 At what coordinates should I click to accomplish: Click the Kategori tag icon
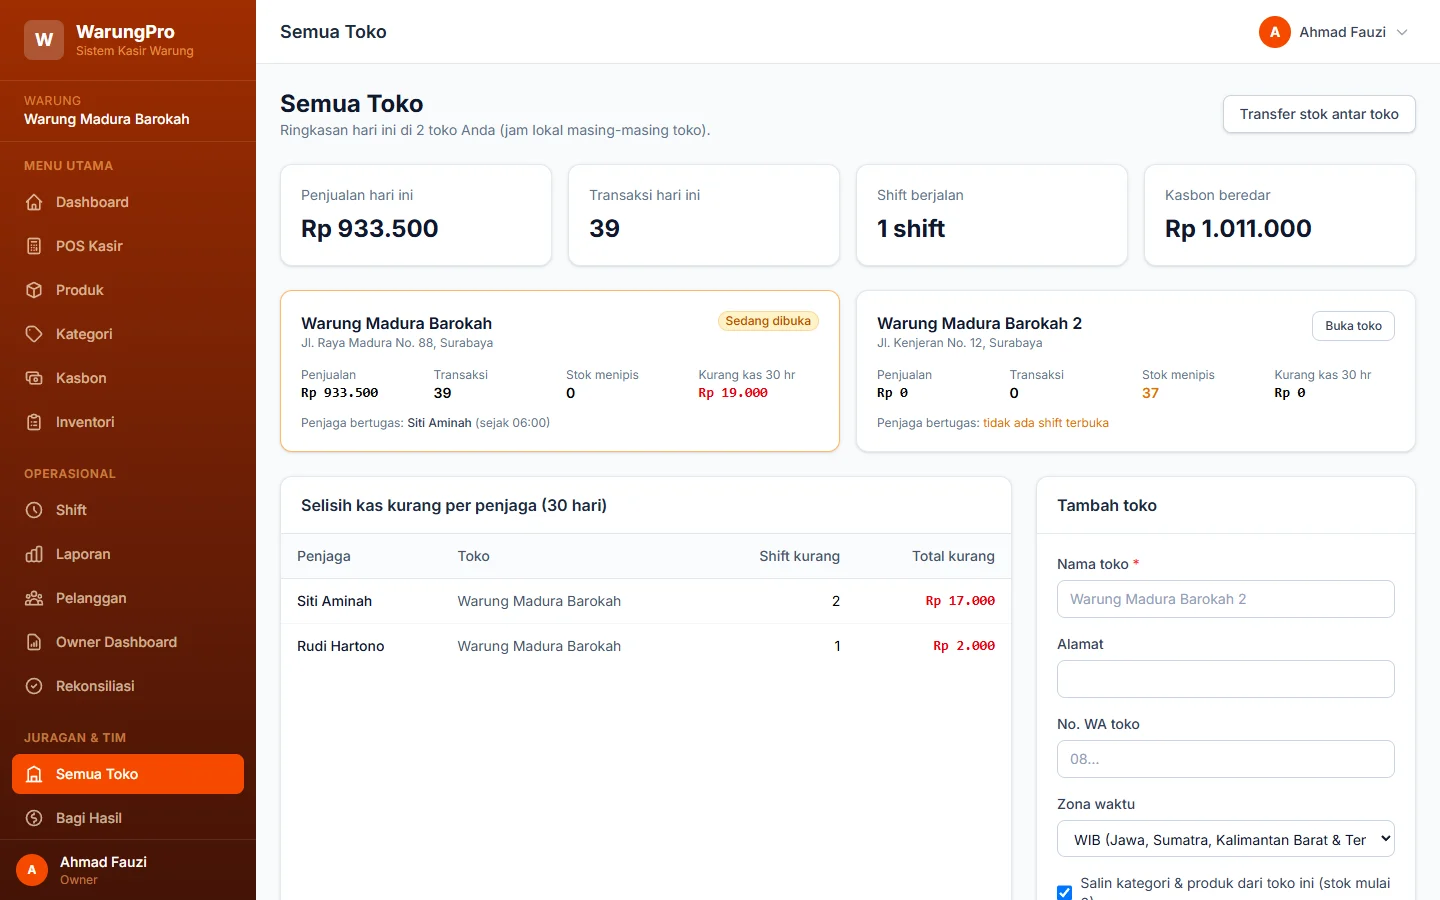coord(34,334)
